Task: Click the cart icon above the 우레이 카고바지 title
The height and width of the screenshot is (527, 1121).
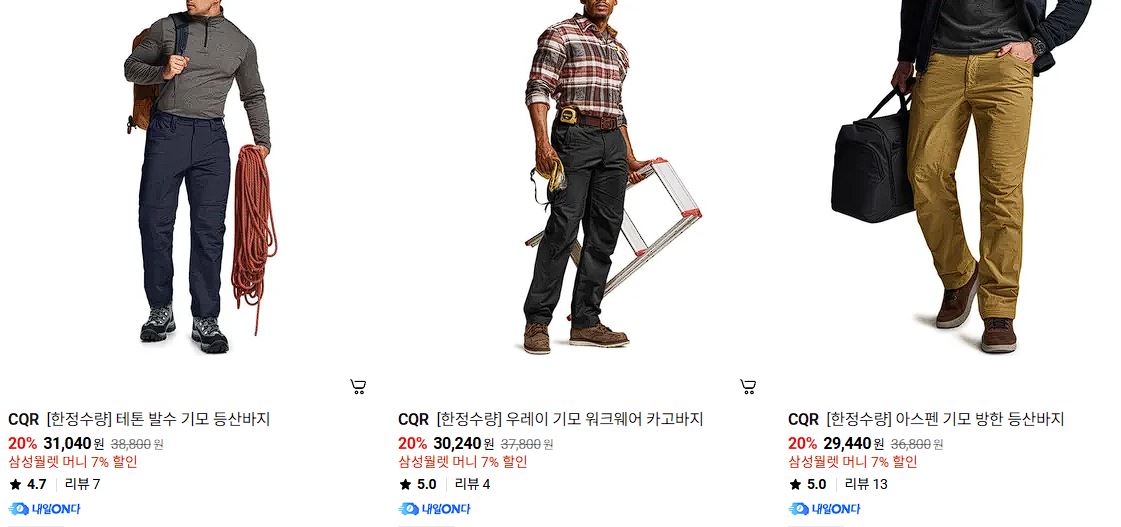Action: (x=748, y=387)
